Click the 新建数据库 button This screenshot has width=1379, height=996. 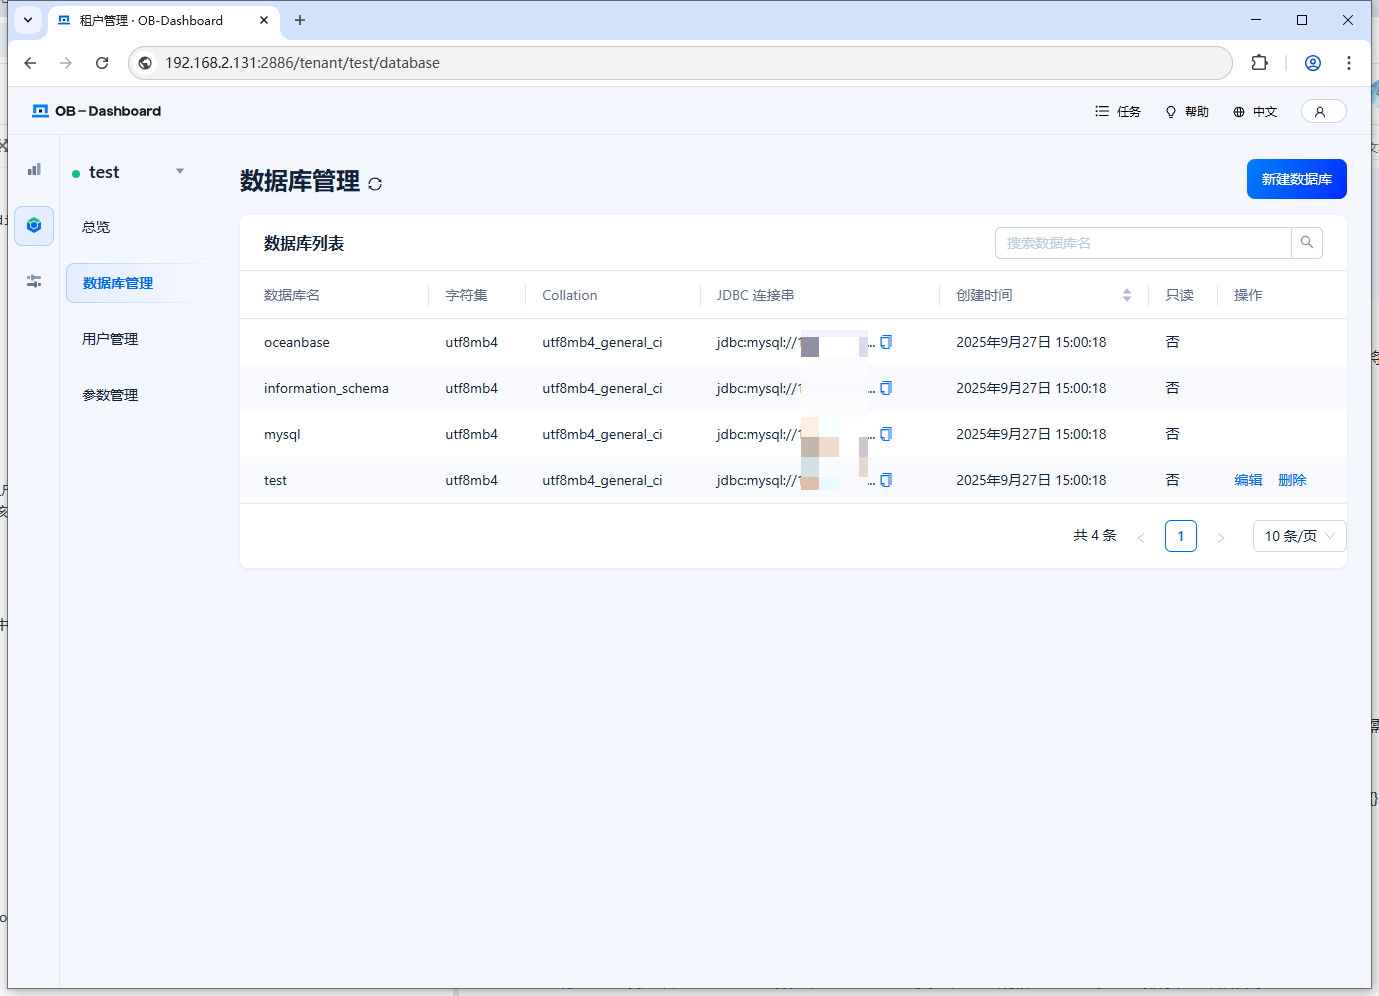(x=1296, y=179)
